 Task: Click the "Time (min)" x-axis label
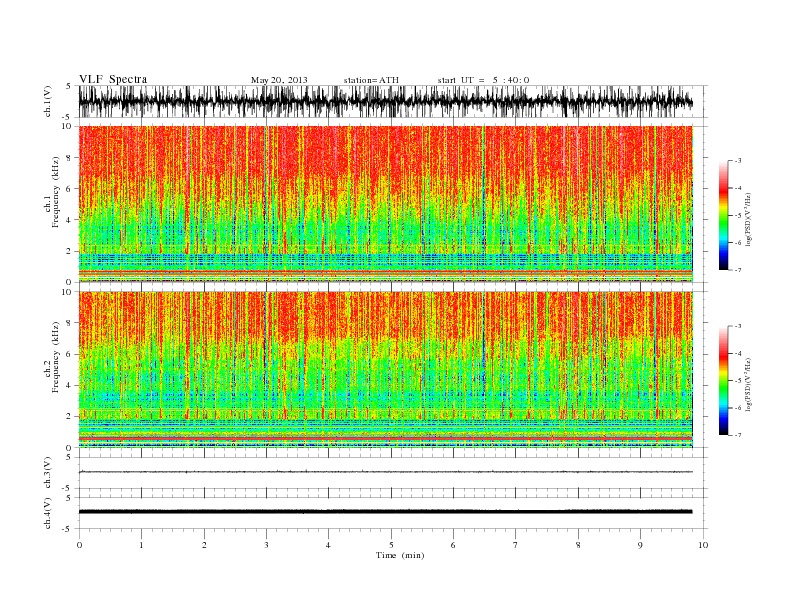click(x=400, y=555)
